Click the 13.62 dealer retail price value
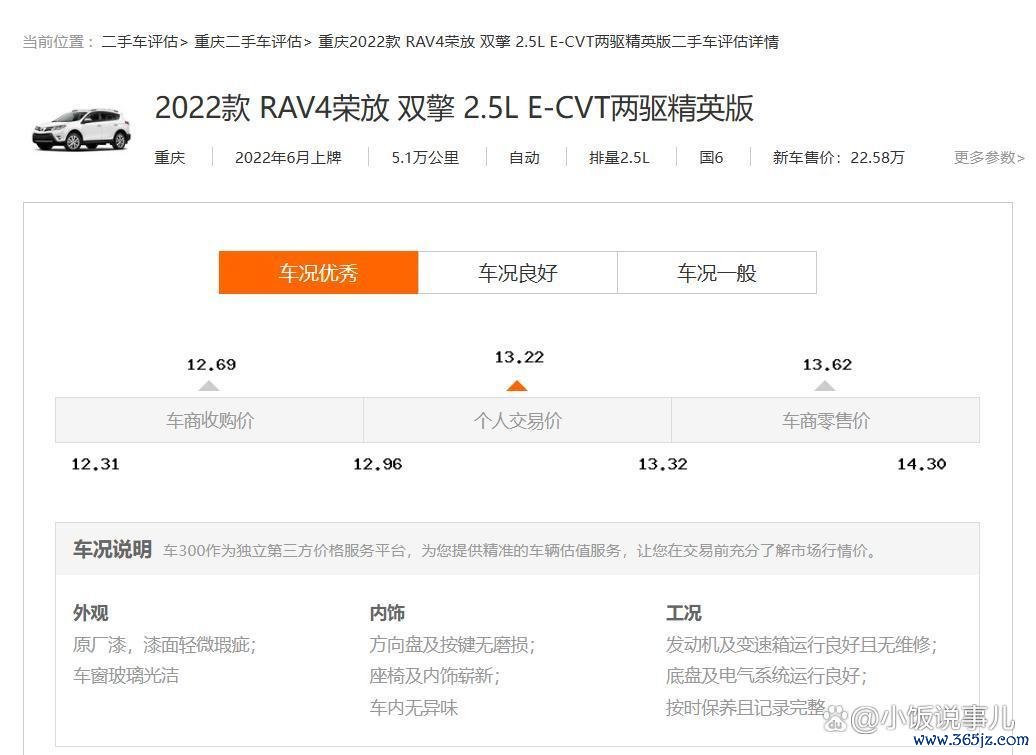Viewport: 1036px width, 755px height. click(827, 365)
